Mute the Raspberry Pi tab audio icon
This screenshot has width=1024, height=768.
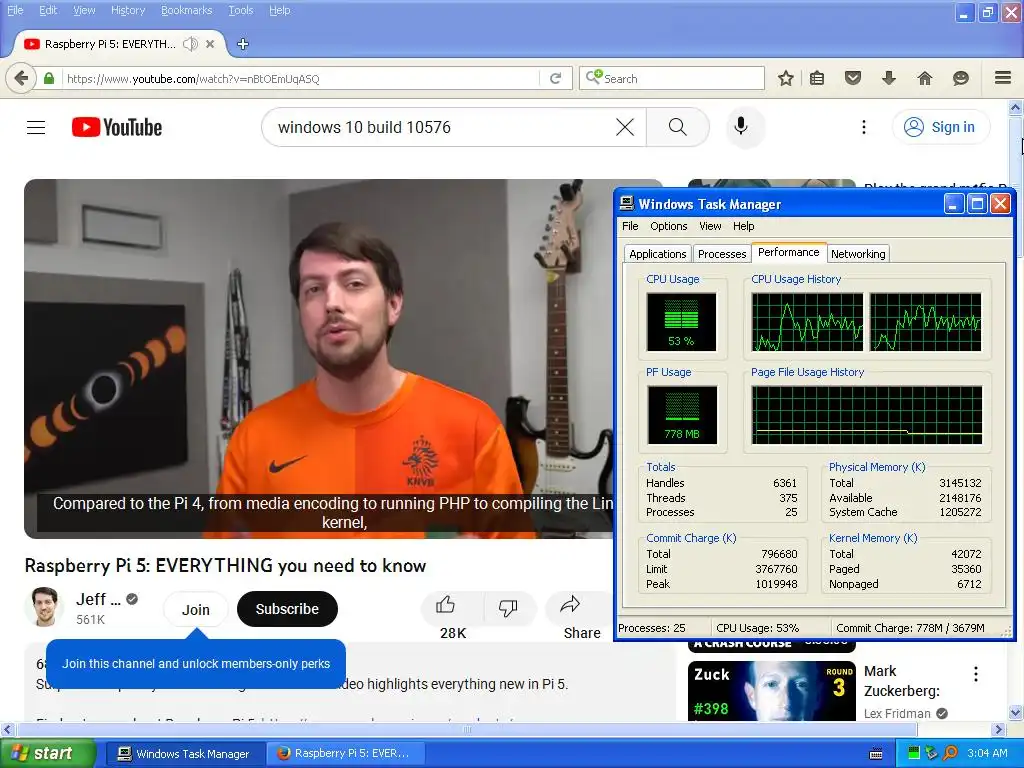click(x=190, y=44)
